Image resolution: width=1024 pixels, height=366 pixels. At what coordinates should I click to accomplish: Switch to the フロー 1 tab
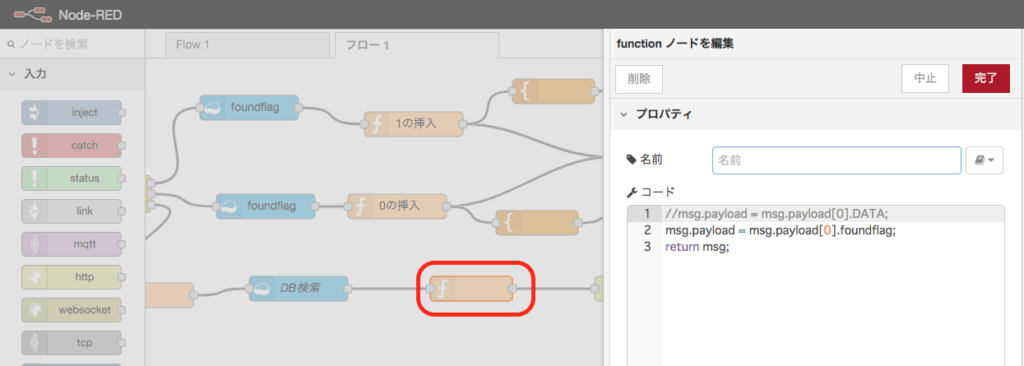417,45
